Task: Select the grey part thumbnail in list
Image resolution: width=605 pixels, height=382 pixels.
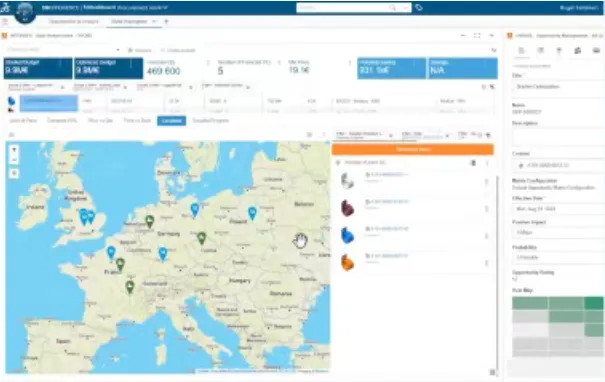Action: click(347, 181)
